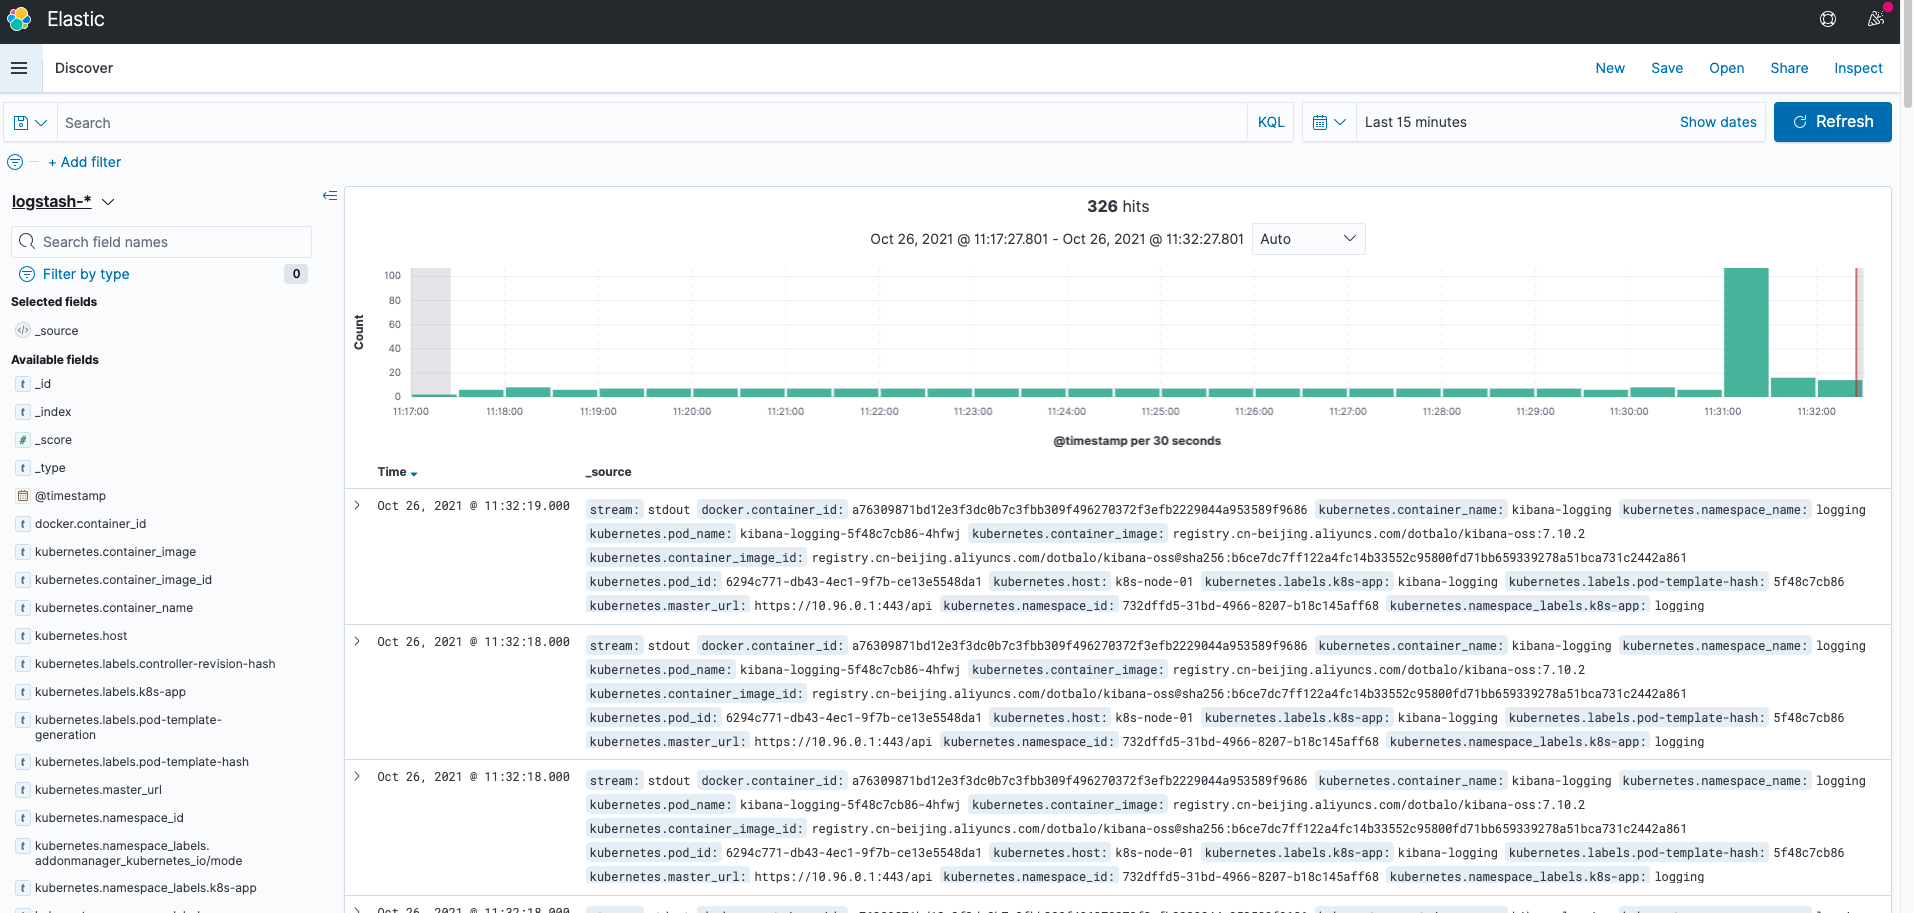Click Inspect in the top menu
This screenshot has width=1914, height=913.
click(x=1858, y=68)
